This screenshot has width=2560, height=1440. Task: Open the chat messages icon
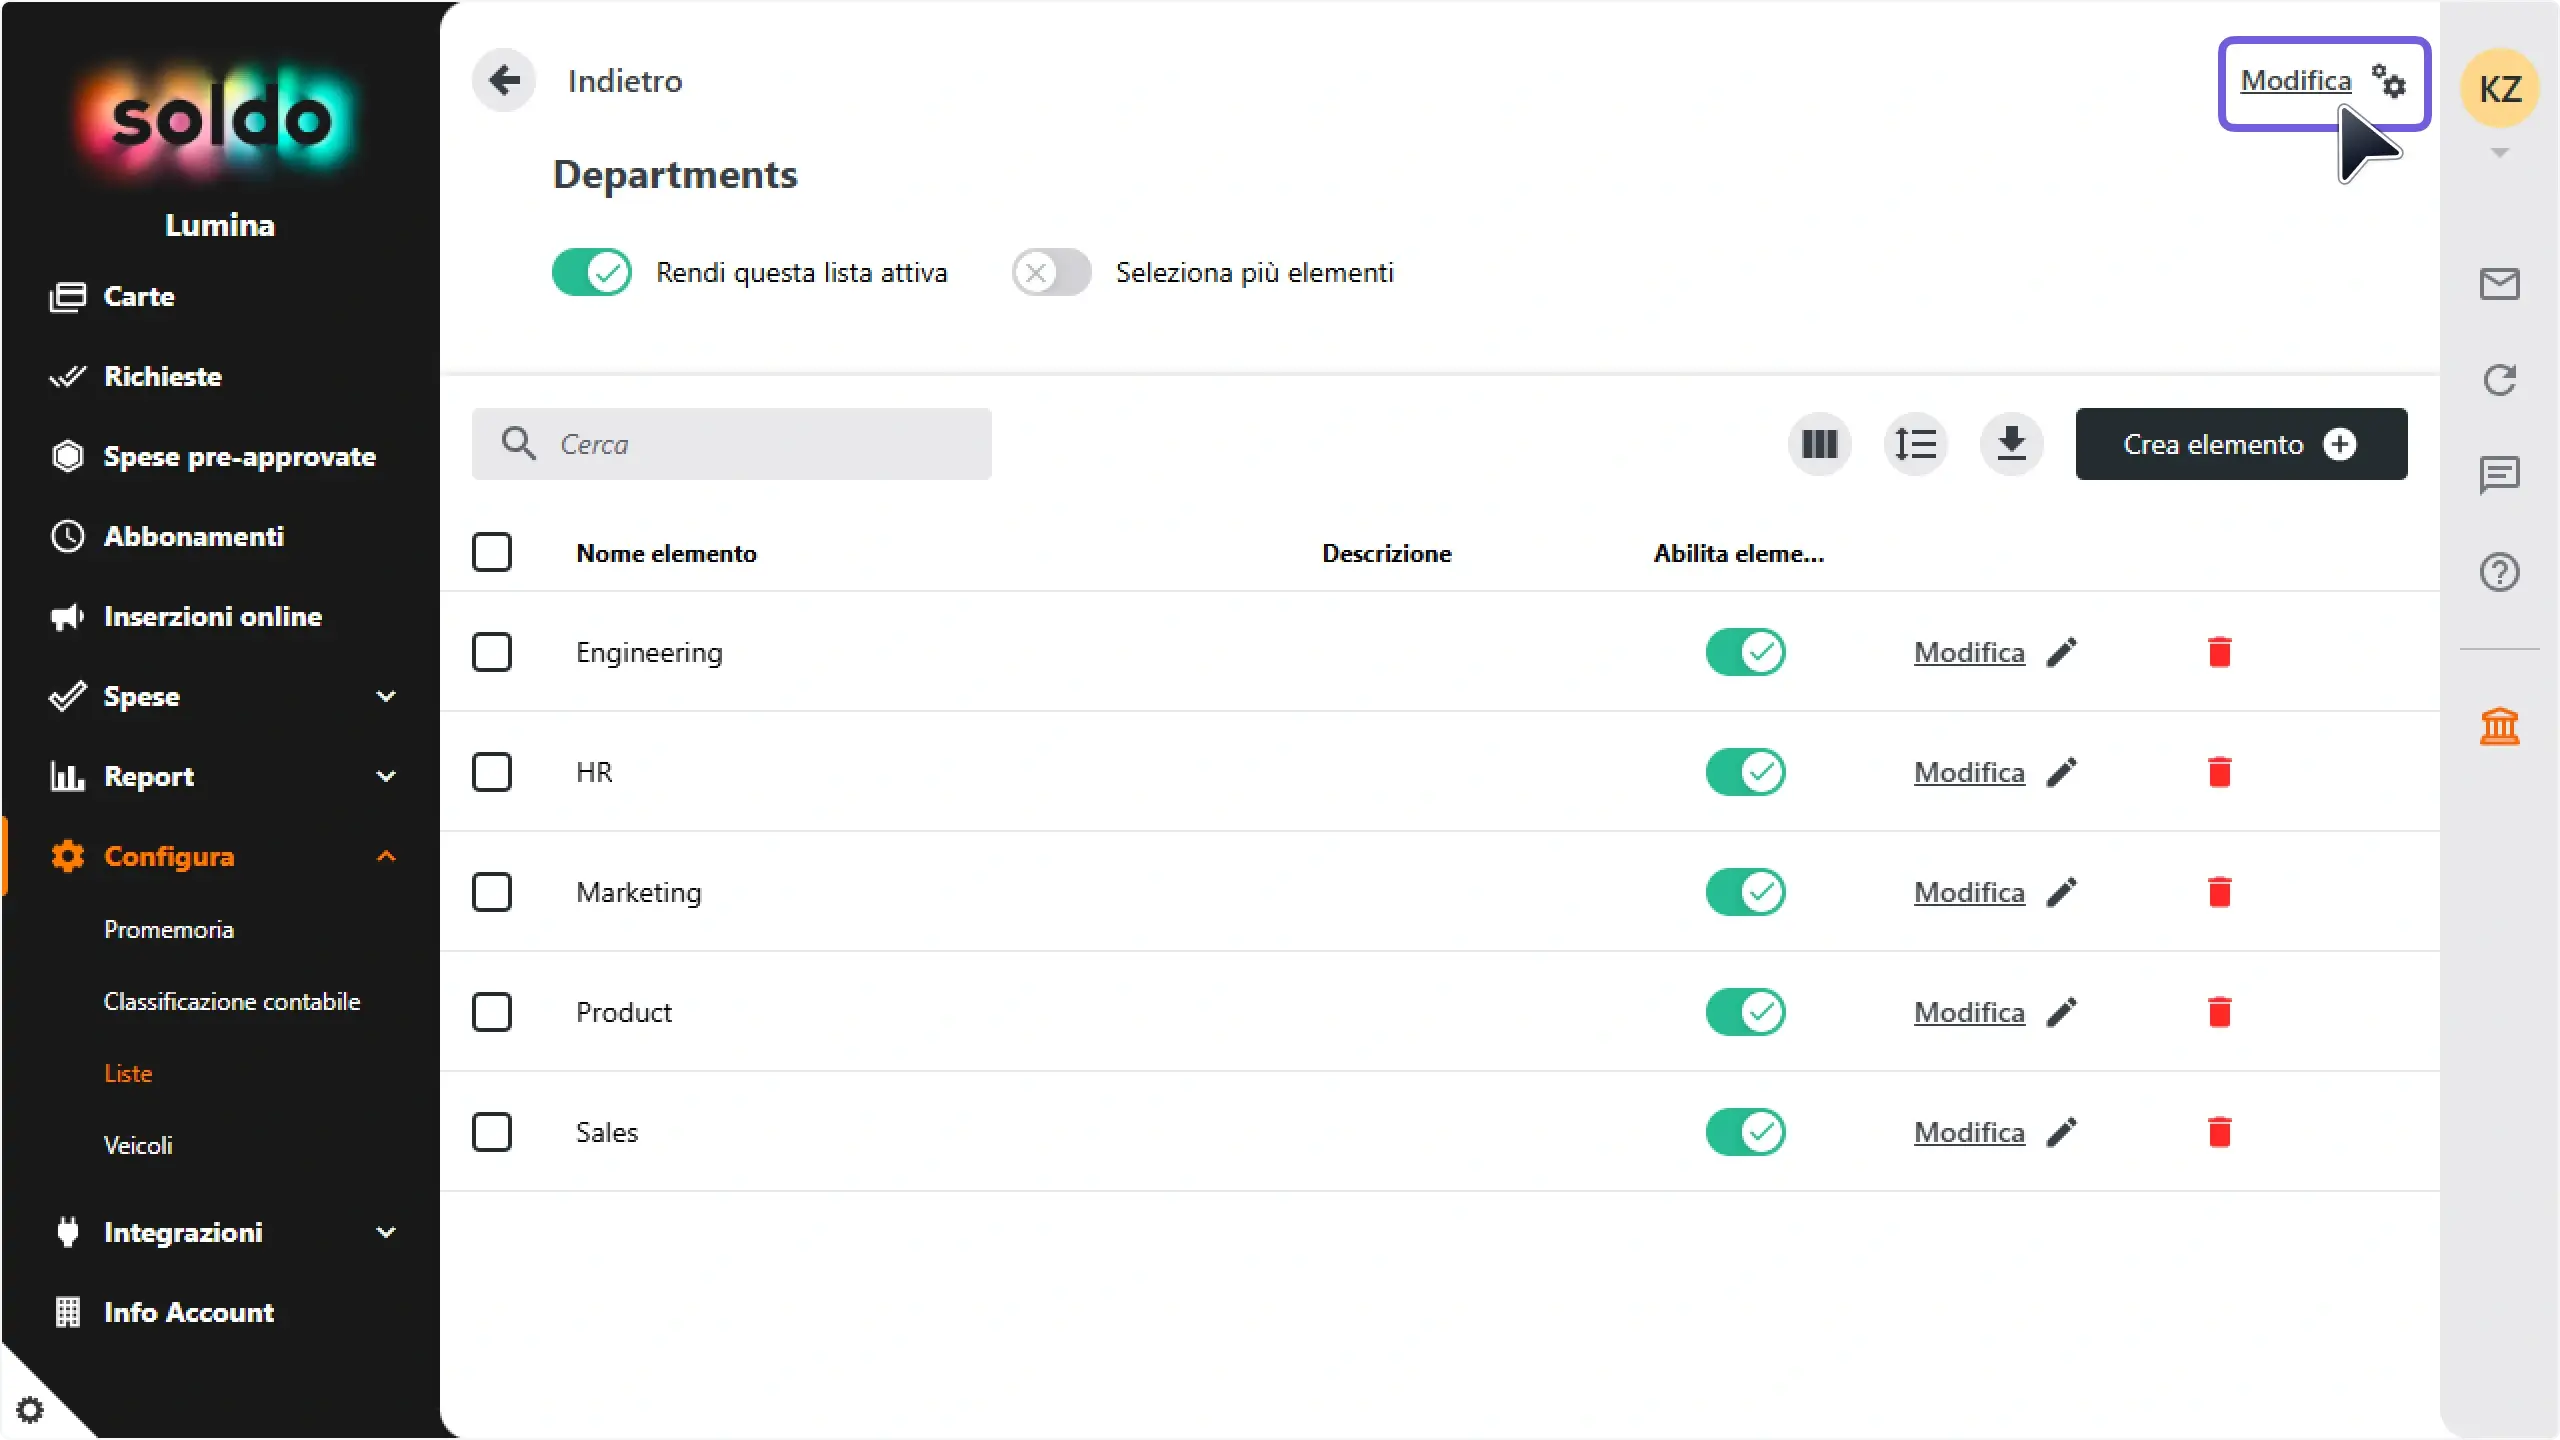[x=2499, y=476]
